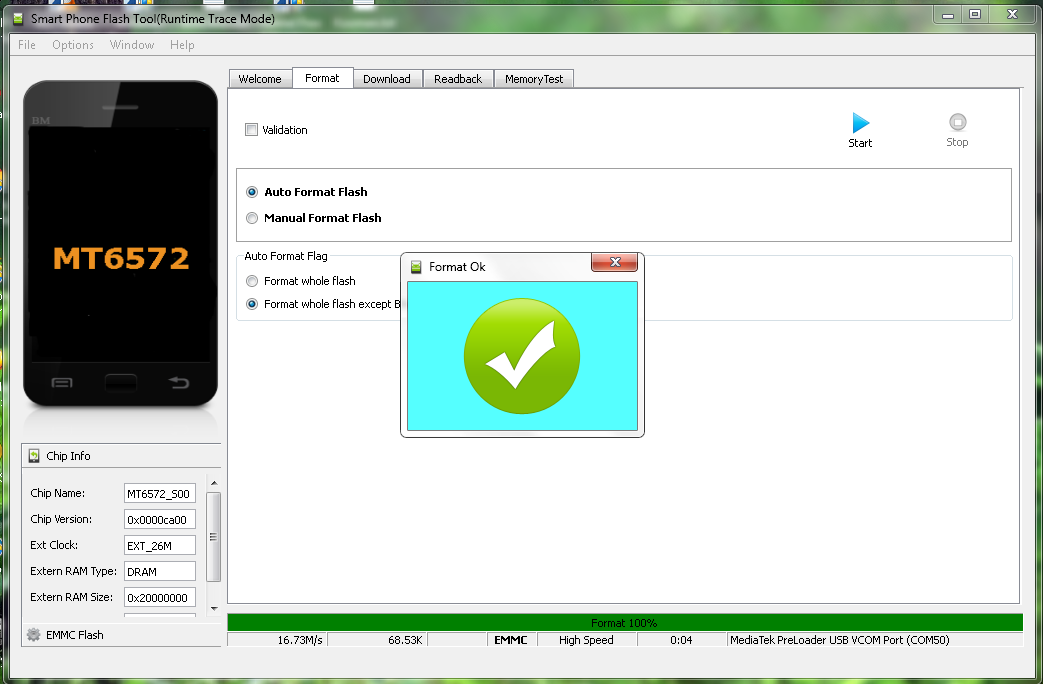Click the Stop icon
1043x684 pixels.
(x=957, y=122)
